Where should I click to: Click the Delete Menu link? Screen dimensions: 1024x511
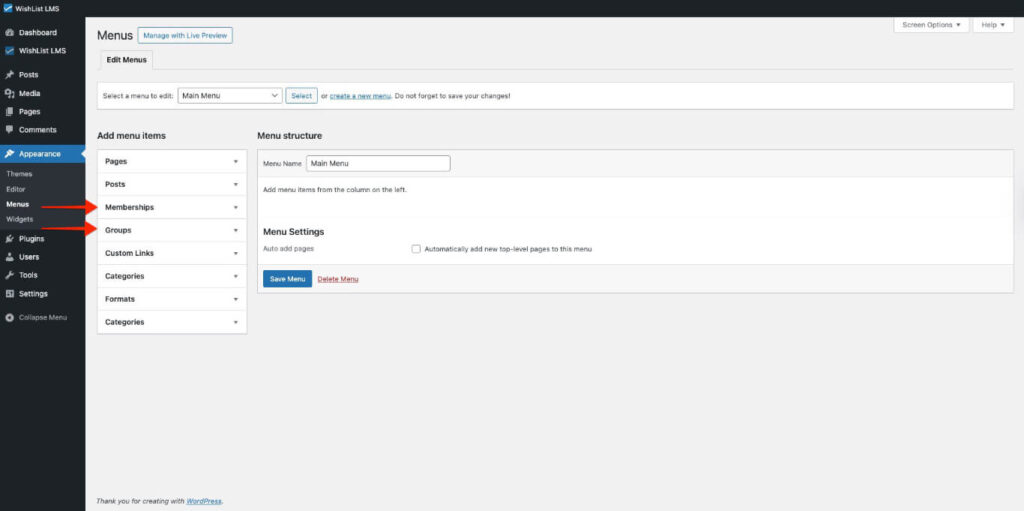tap(338, 279)
